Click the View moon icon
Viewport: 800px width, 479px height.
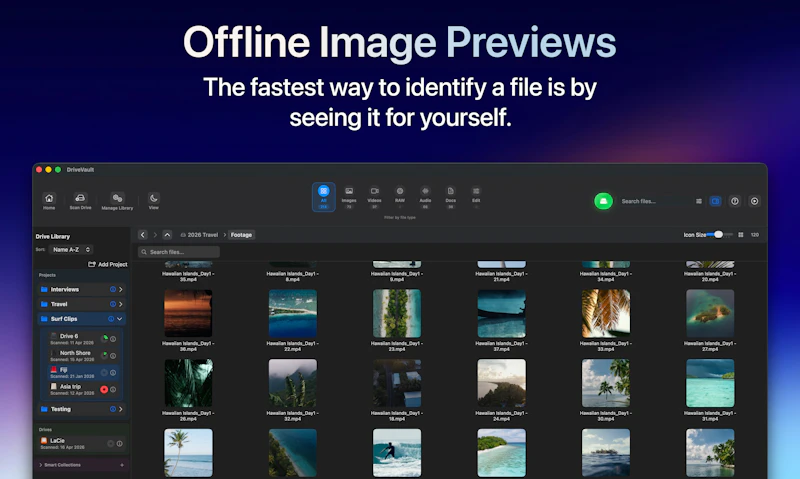pos(154,200)
